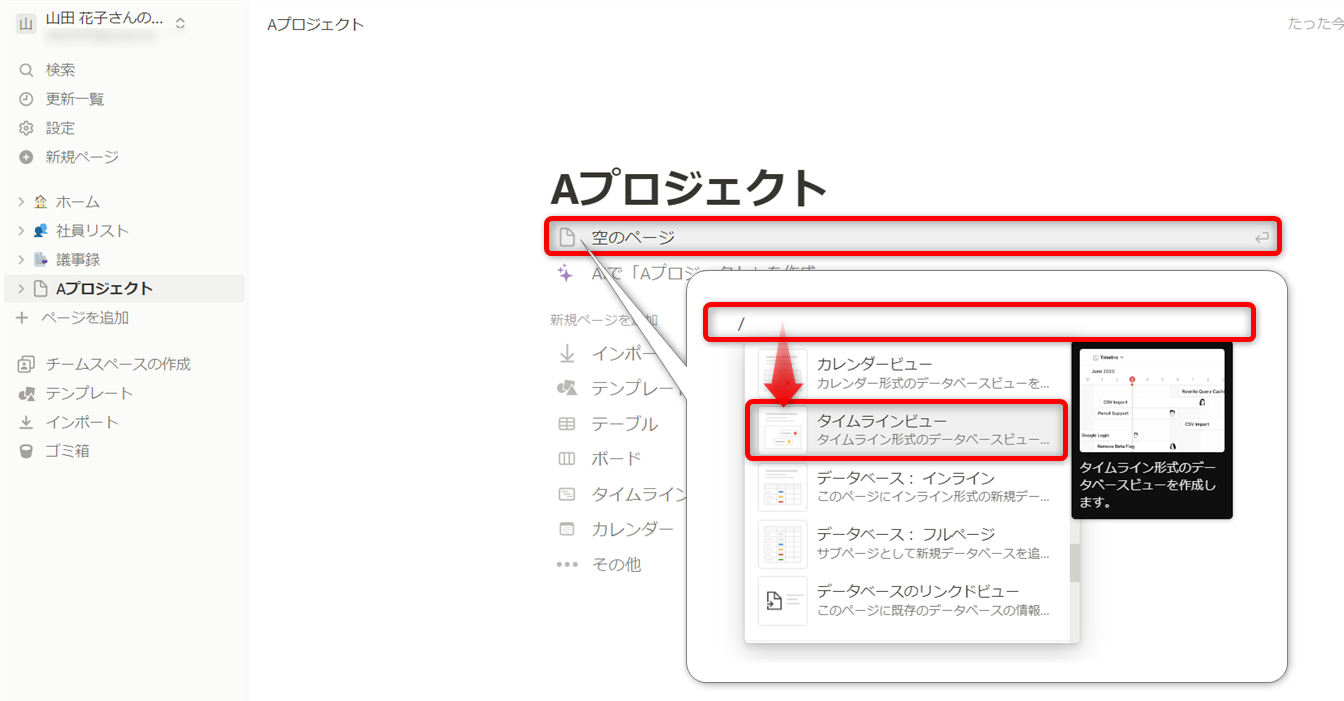Click the ボード columns icon
1344x701 pixels.
(x=567, y=459)
